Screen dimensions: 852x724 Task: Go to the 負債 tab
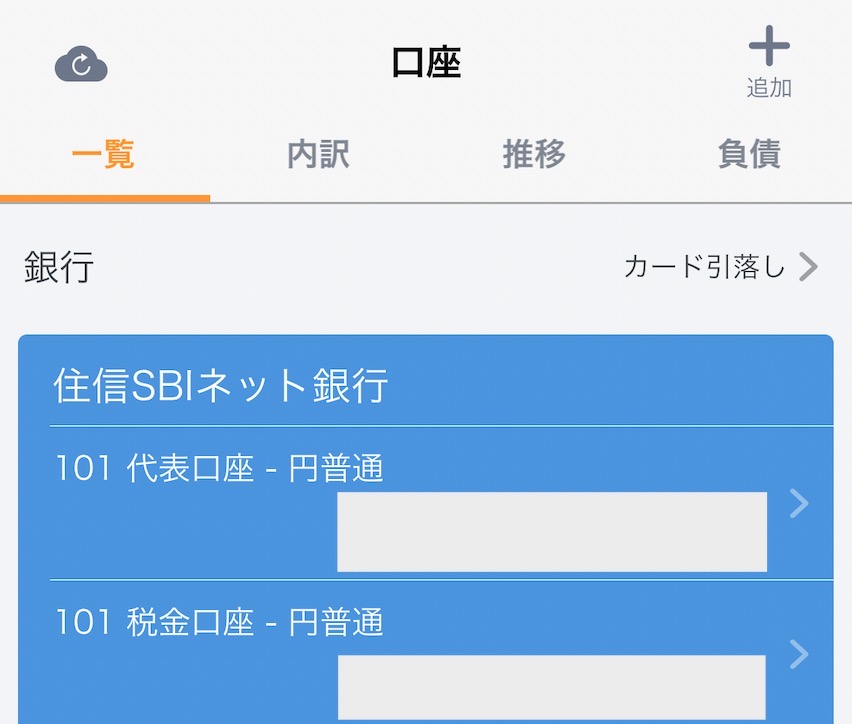[749, 155]
